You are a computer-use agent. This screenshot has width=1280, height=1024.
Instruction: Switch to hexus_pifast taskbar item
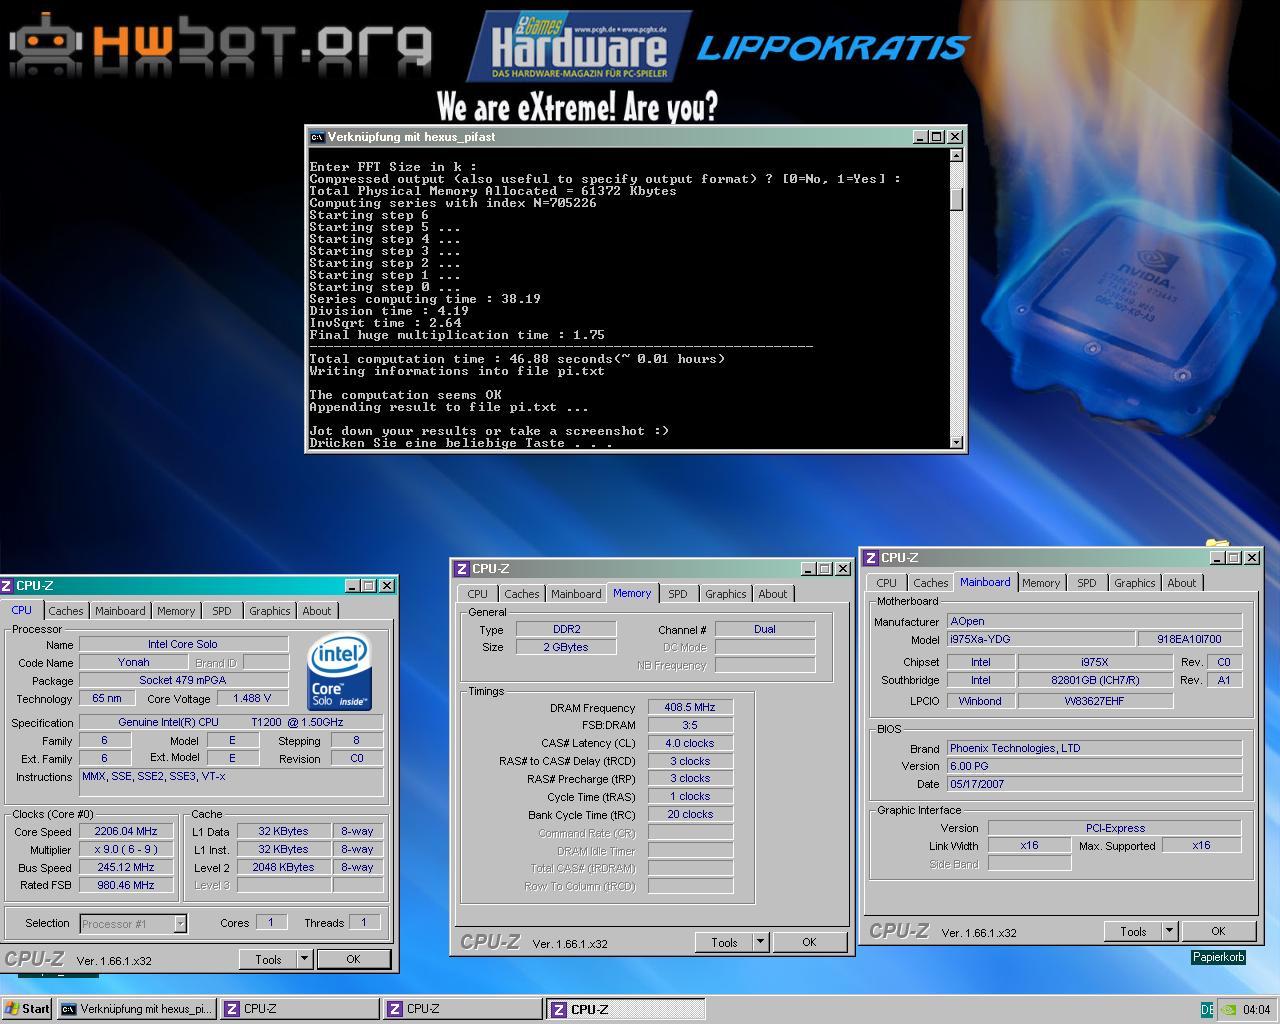click(136, 1009)
